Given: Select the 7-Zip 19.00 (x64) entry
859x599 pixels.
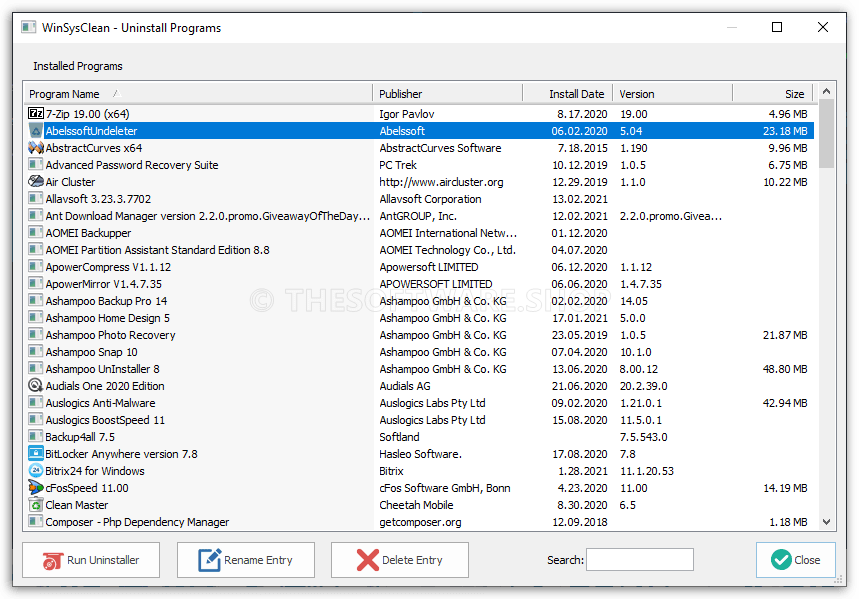Looking at the screenshot, I should (421, 113).
